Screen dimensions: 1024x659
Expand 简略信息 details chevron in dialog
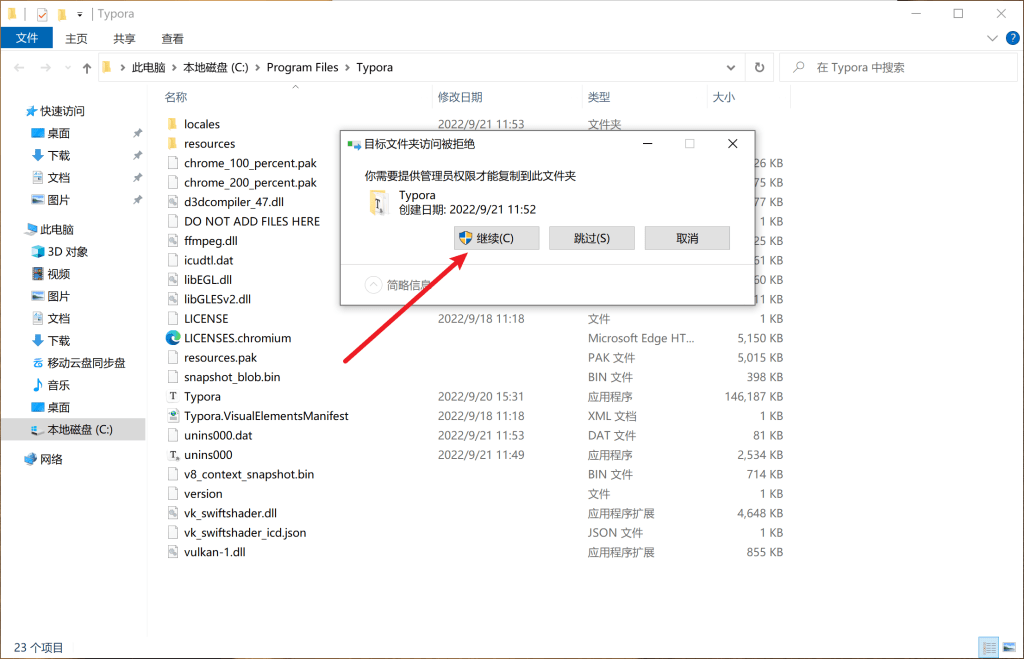coord(374,285)
